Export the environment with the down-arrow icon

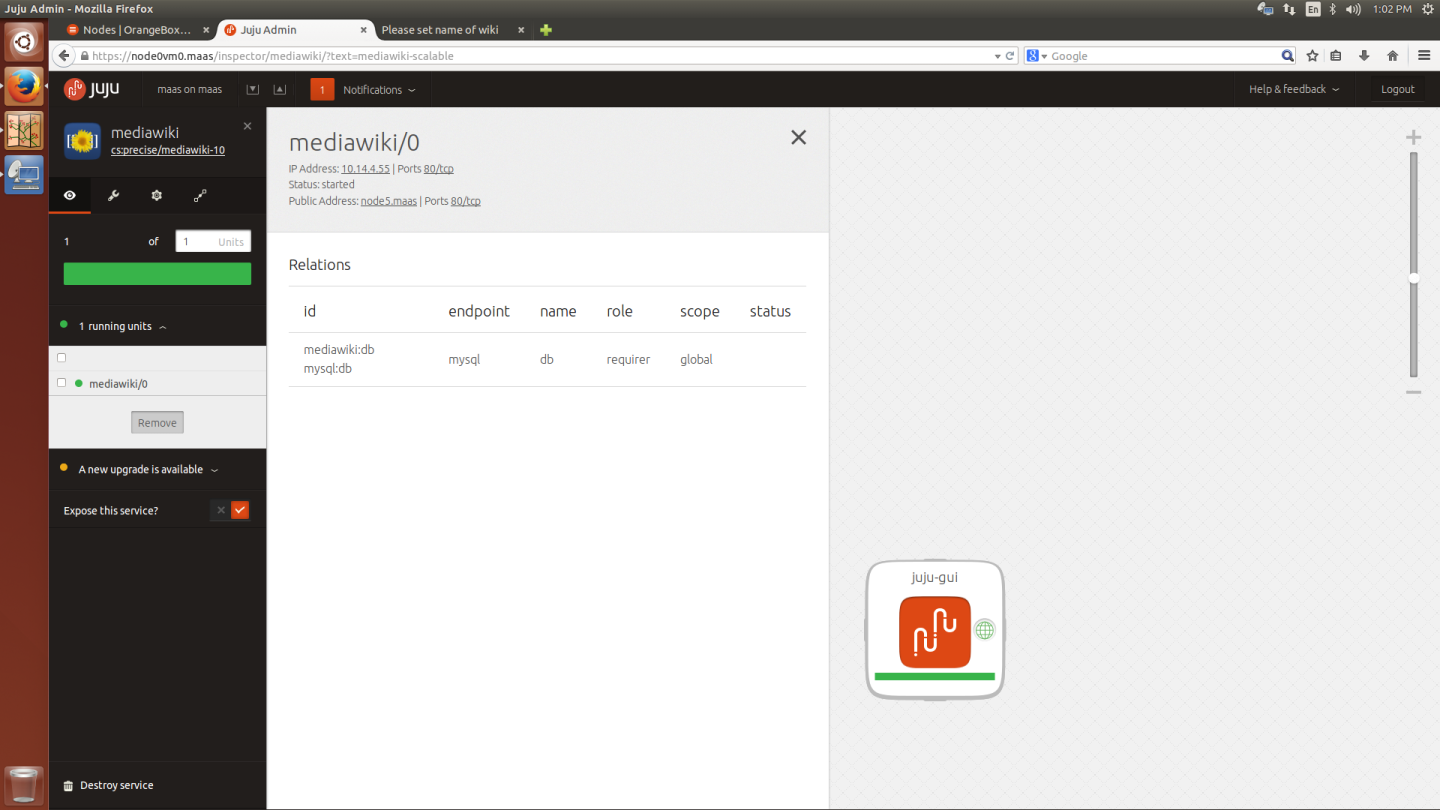click(x=252, y=88)
